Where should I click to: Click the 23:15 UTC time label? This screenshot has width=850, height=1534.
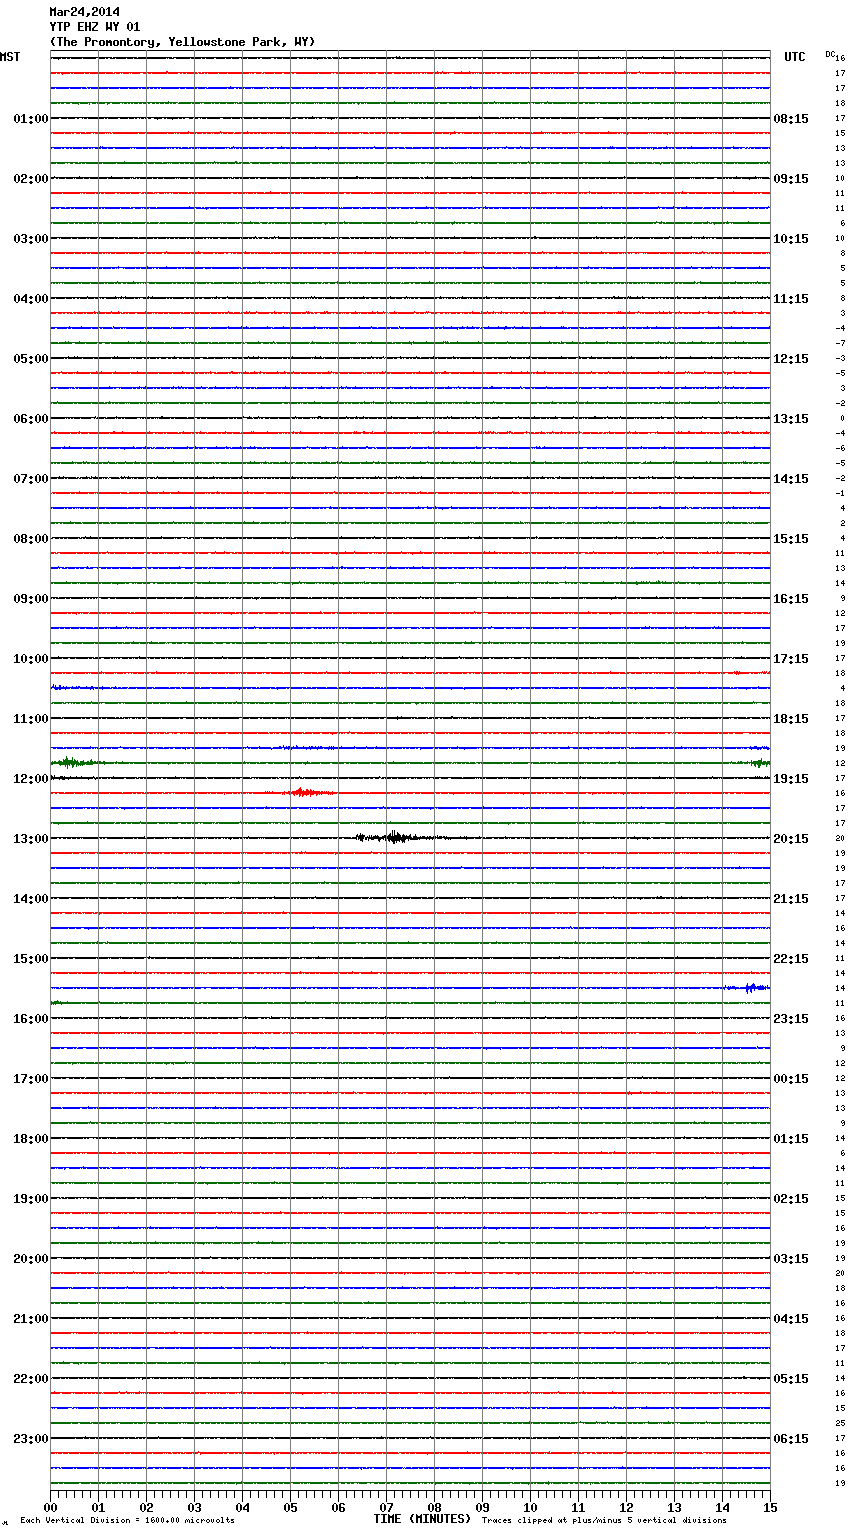(x=791, y=1019)
